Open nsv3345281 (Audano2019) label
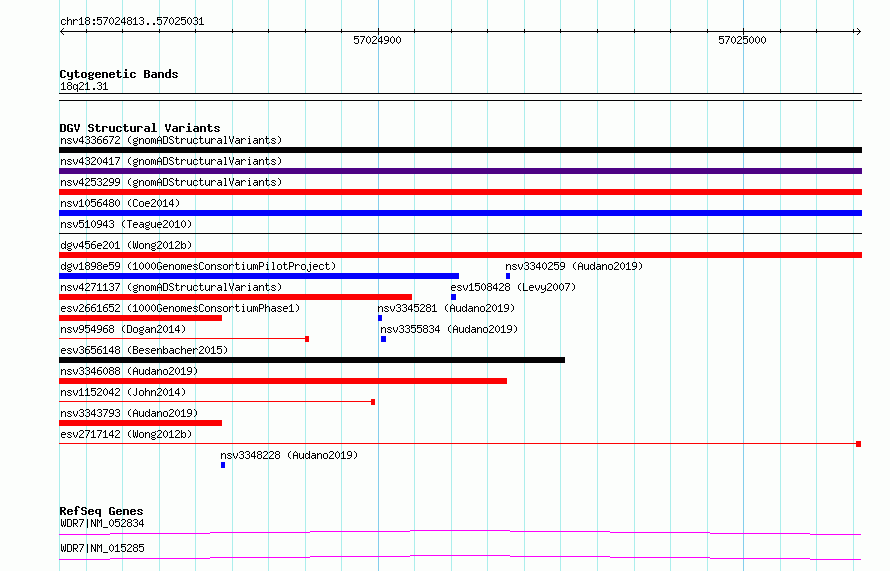The image size is (890, 571). (446, 308)
